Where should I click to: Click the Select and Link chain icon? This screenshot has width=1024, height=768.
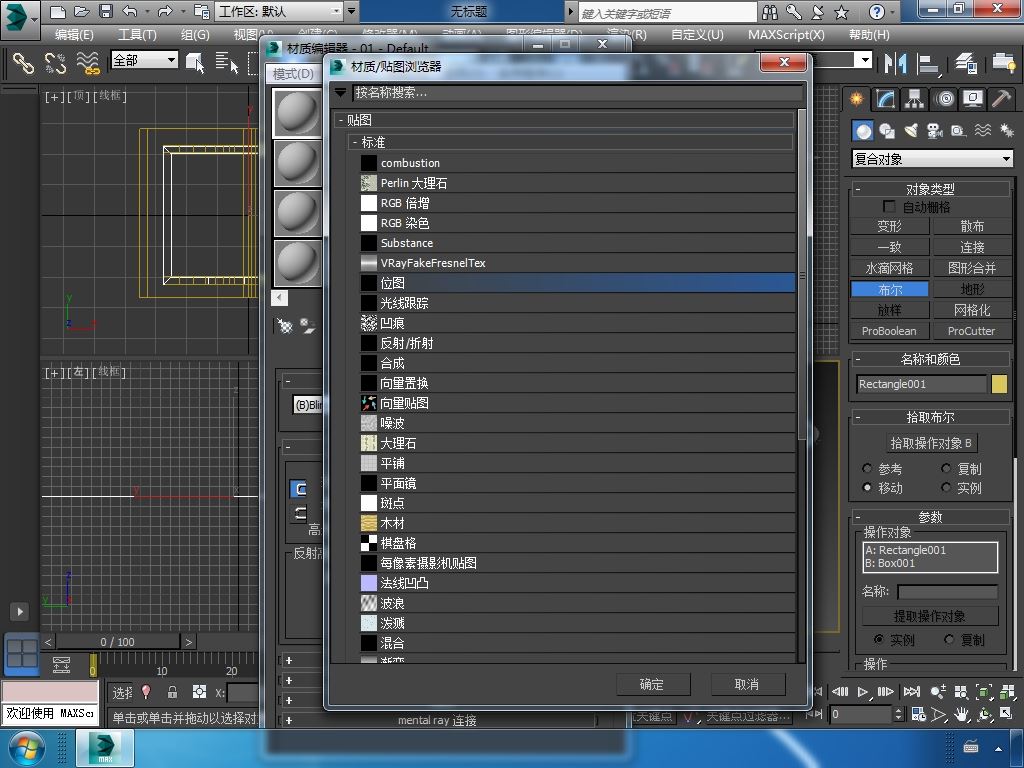(x=23, y=63)
